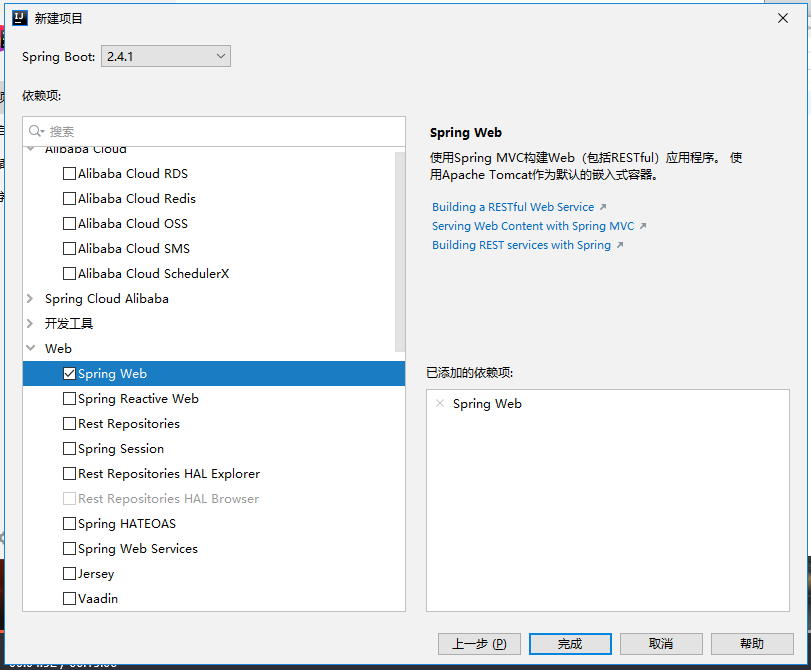This screenshot has width=811, height=670.
Task: Tick Alibaba Cloud SMS checkbox
Action: (x=69, y=248)
